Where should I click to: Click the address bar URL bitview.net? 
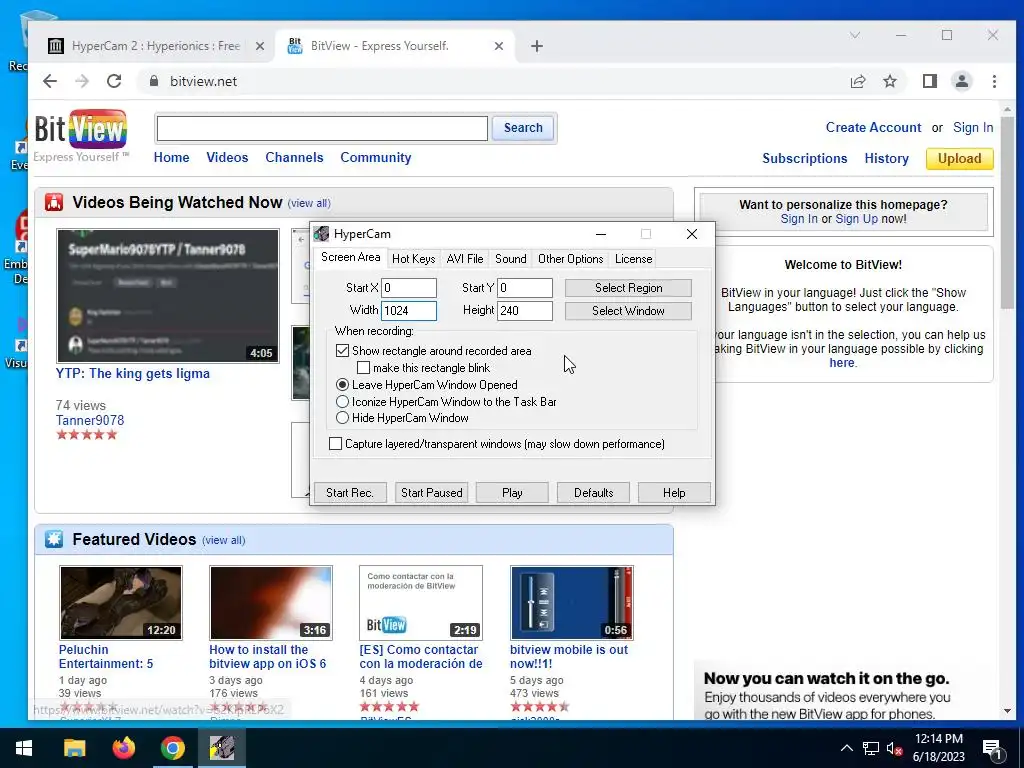point(203,81)
